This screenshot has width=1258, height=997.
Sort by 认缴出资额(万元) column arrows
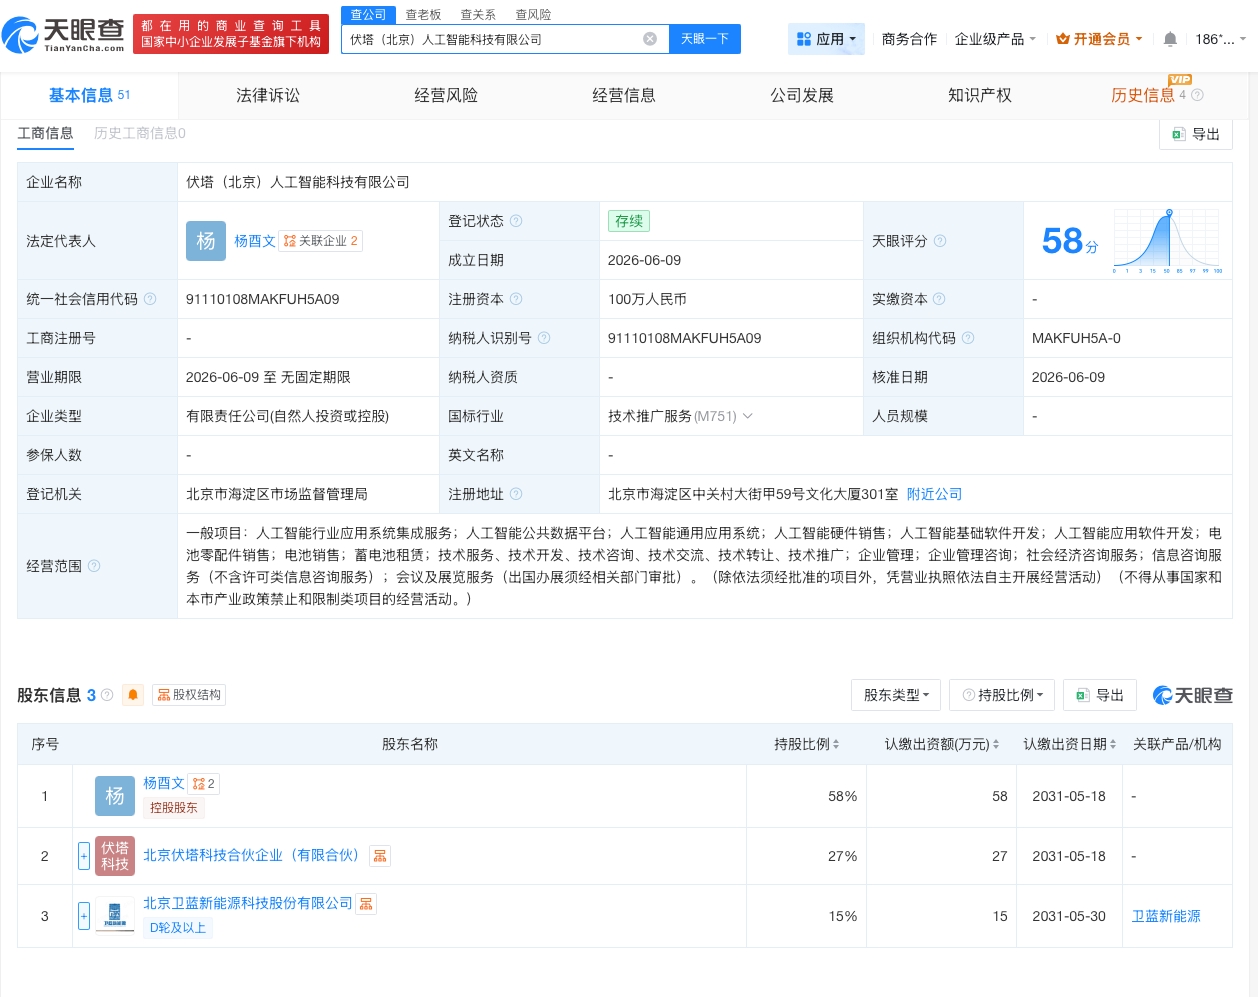[x=996, y=745]
